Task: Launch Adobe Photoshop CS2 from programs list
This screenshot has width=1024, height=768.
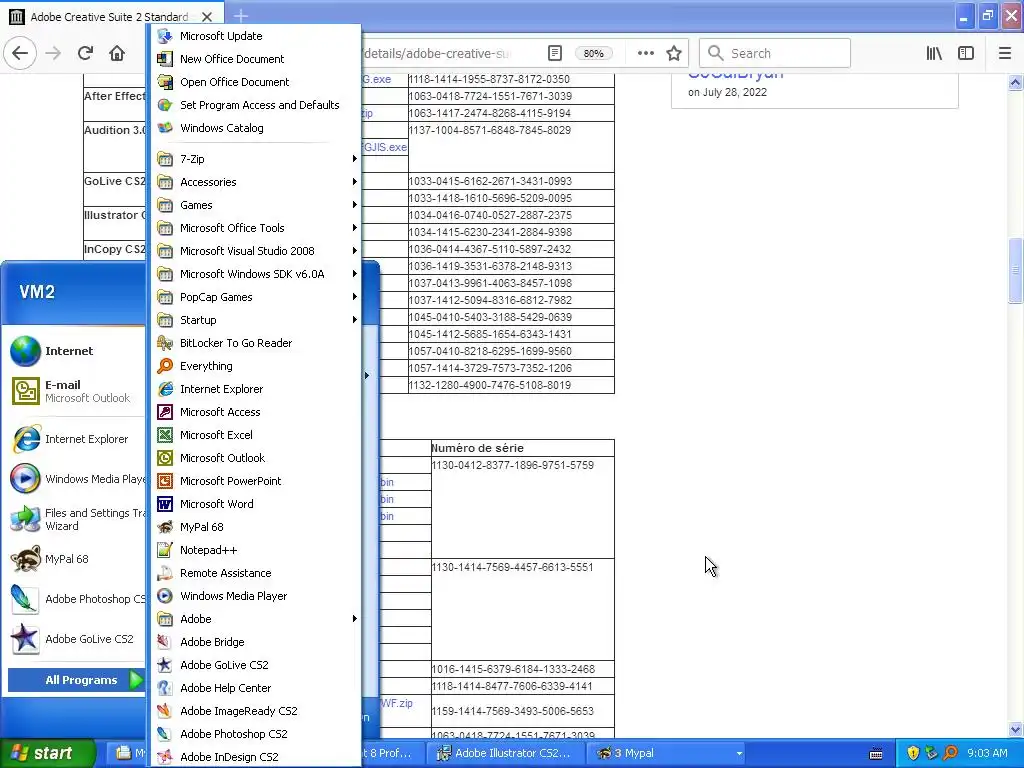Action: click(255, 734)
